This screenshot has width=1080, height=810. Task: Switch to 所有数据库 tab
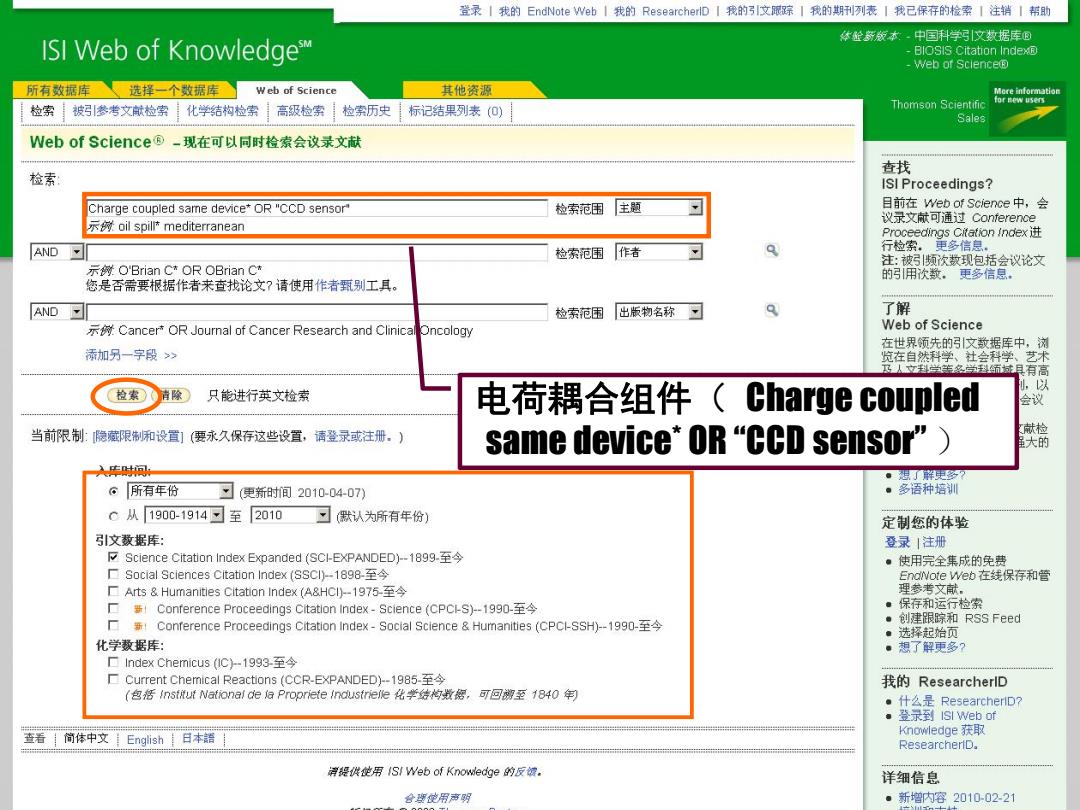tap(59, 90)
